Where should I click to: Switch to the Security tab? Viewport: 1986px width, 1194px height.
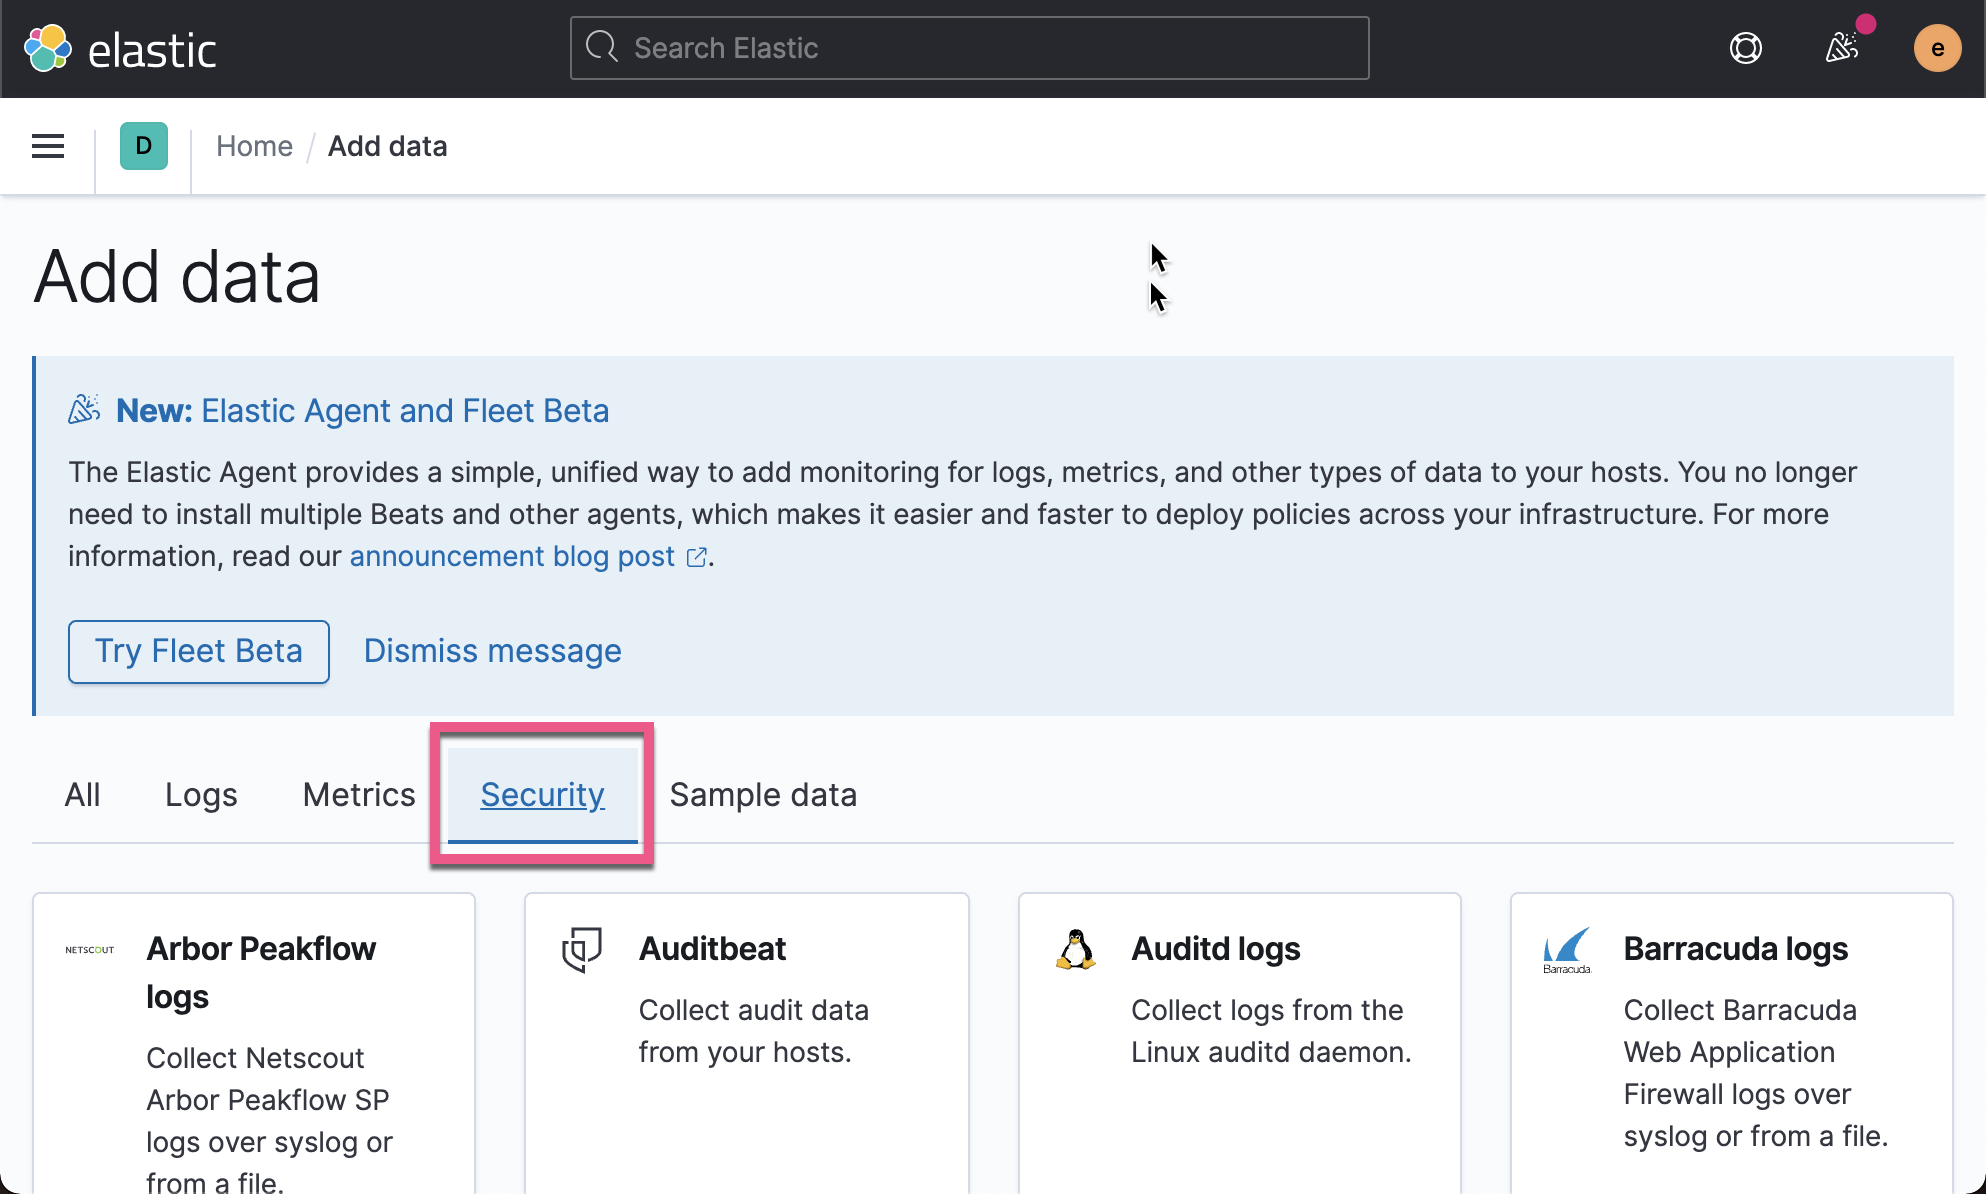tap(542, 794)
